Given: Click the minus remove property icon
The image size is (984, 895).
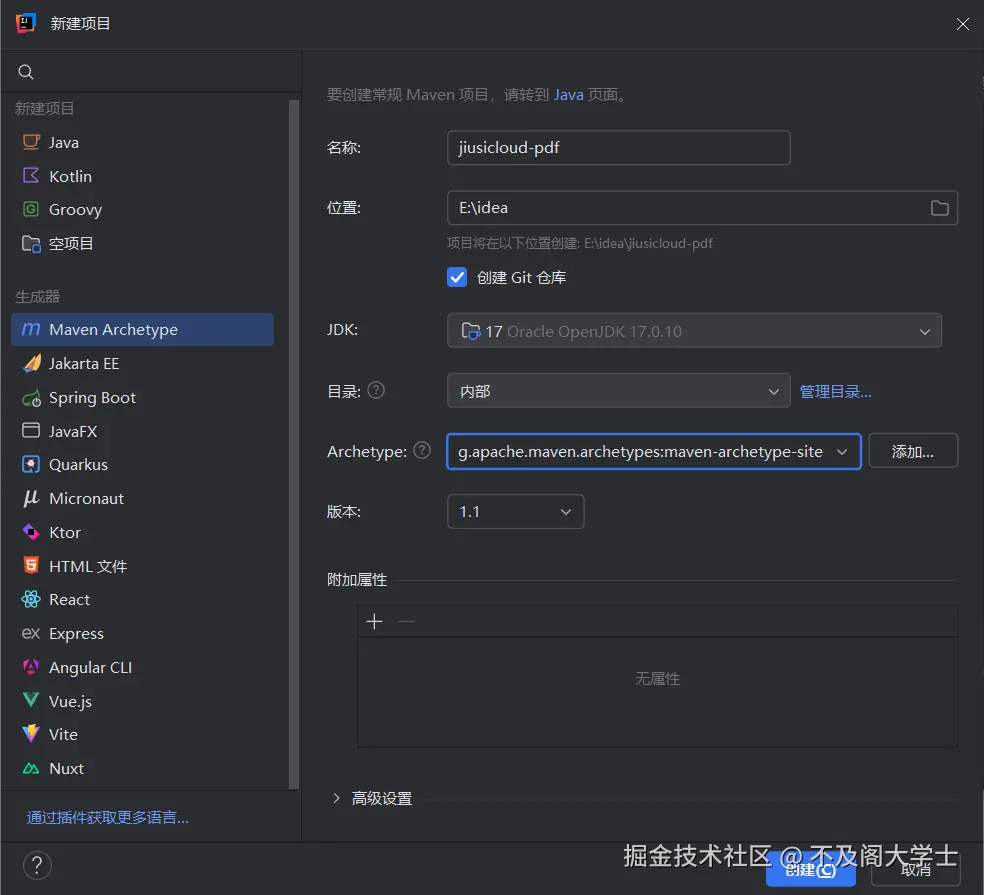Looking at the screenshot, I should [x=407, y=621].
